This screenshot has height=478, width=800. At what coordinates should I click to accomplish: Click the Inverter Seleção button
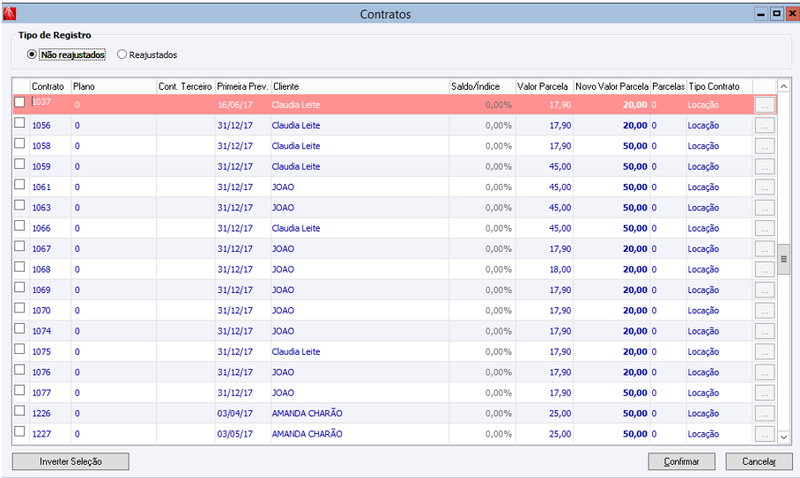click(x=70, y=461)
